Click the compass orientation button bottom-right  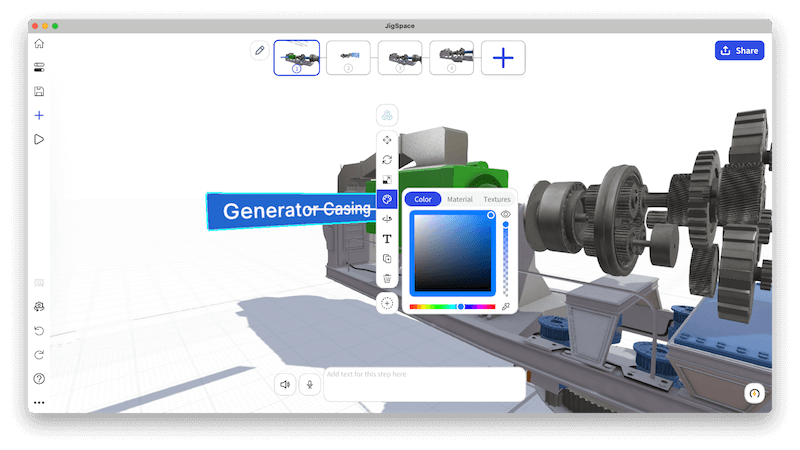pos(755,393)
